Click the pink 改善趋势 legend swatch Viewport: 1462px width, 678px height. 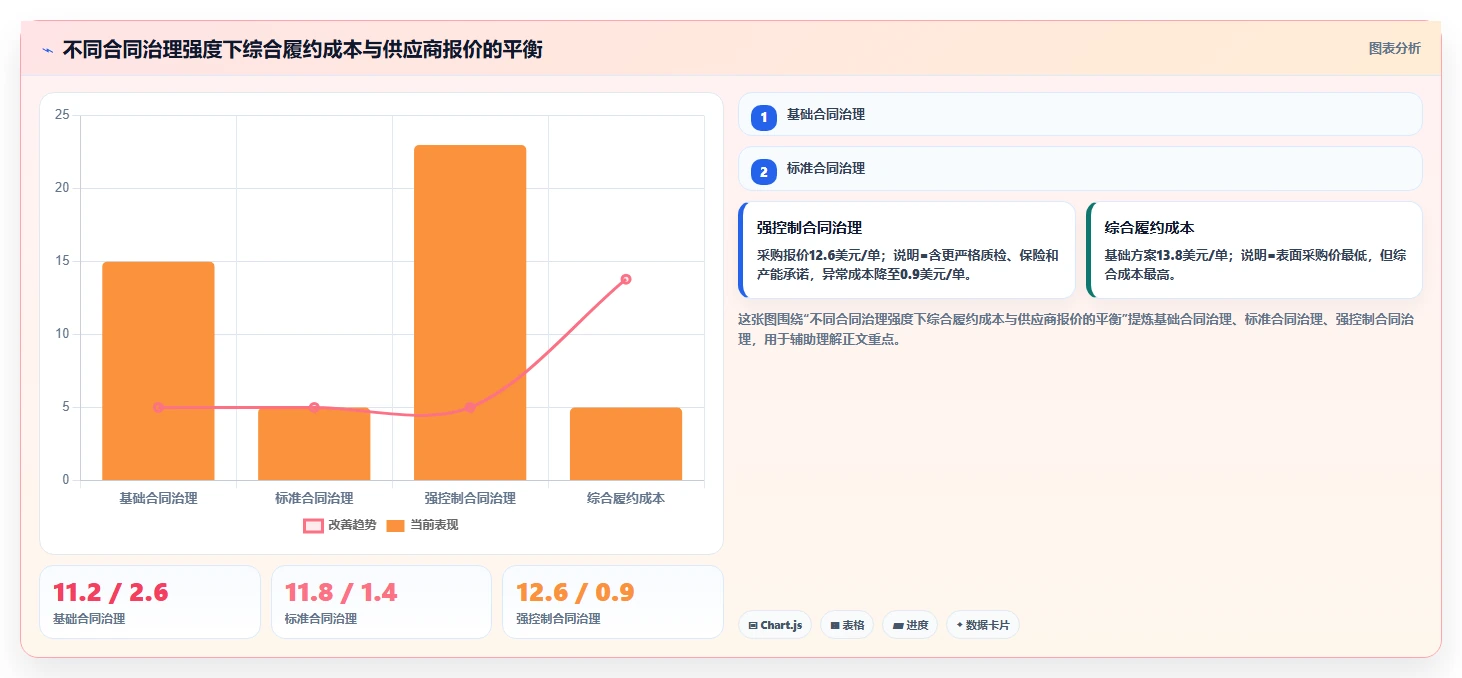[313, 525]
